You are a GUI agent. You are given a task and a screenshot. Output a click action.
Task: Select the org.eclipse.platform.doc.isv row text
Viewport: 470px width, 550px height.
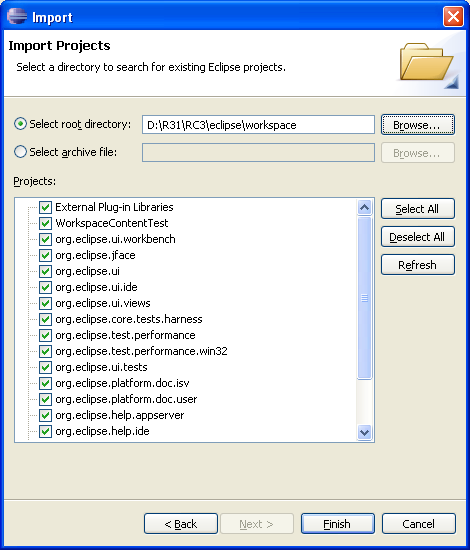tap(122, 383)
